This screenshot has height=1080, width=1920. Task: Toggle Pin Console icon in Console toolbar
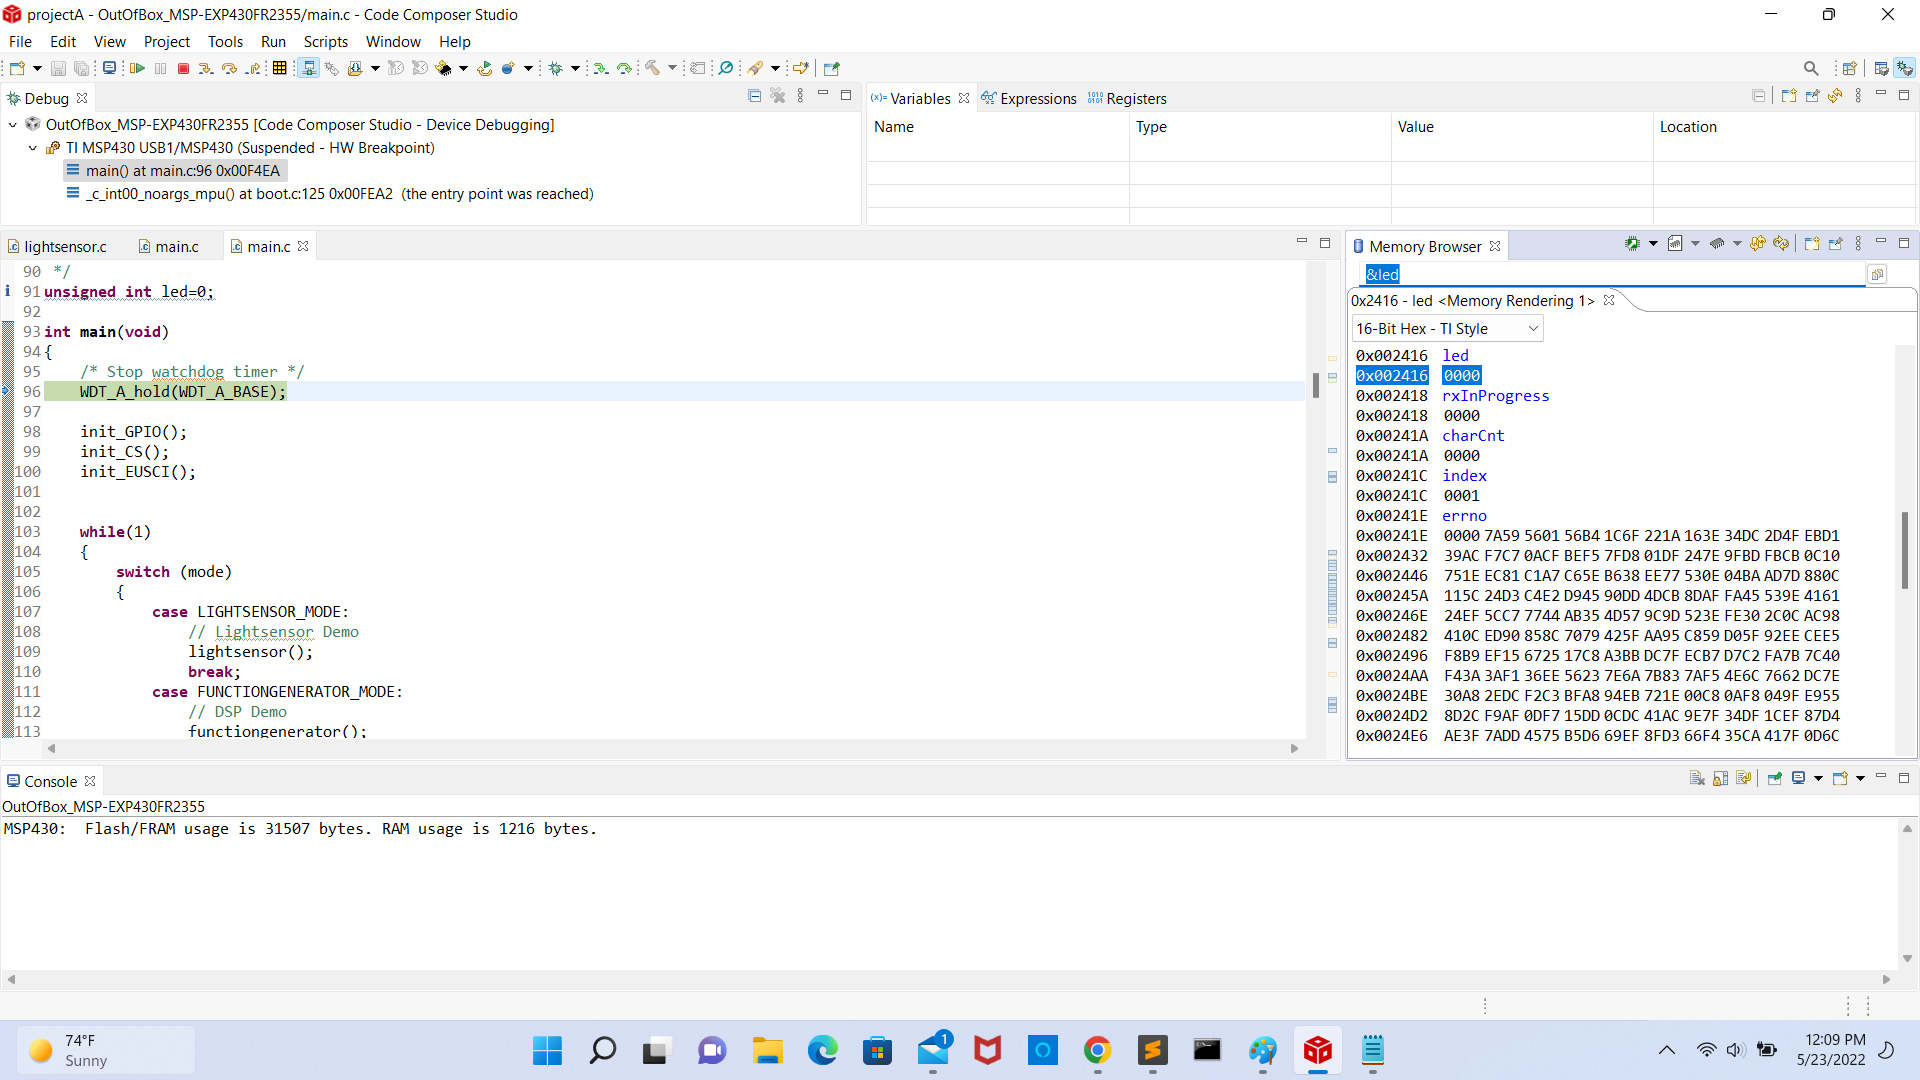point(1775,778)
